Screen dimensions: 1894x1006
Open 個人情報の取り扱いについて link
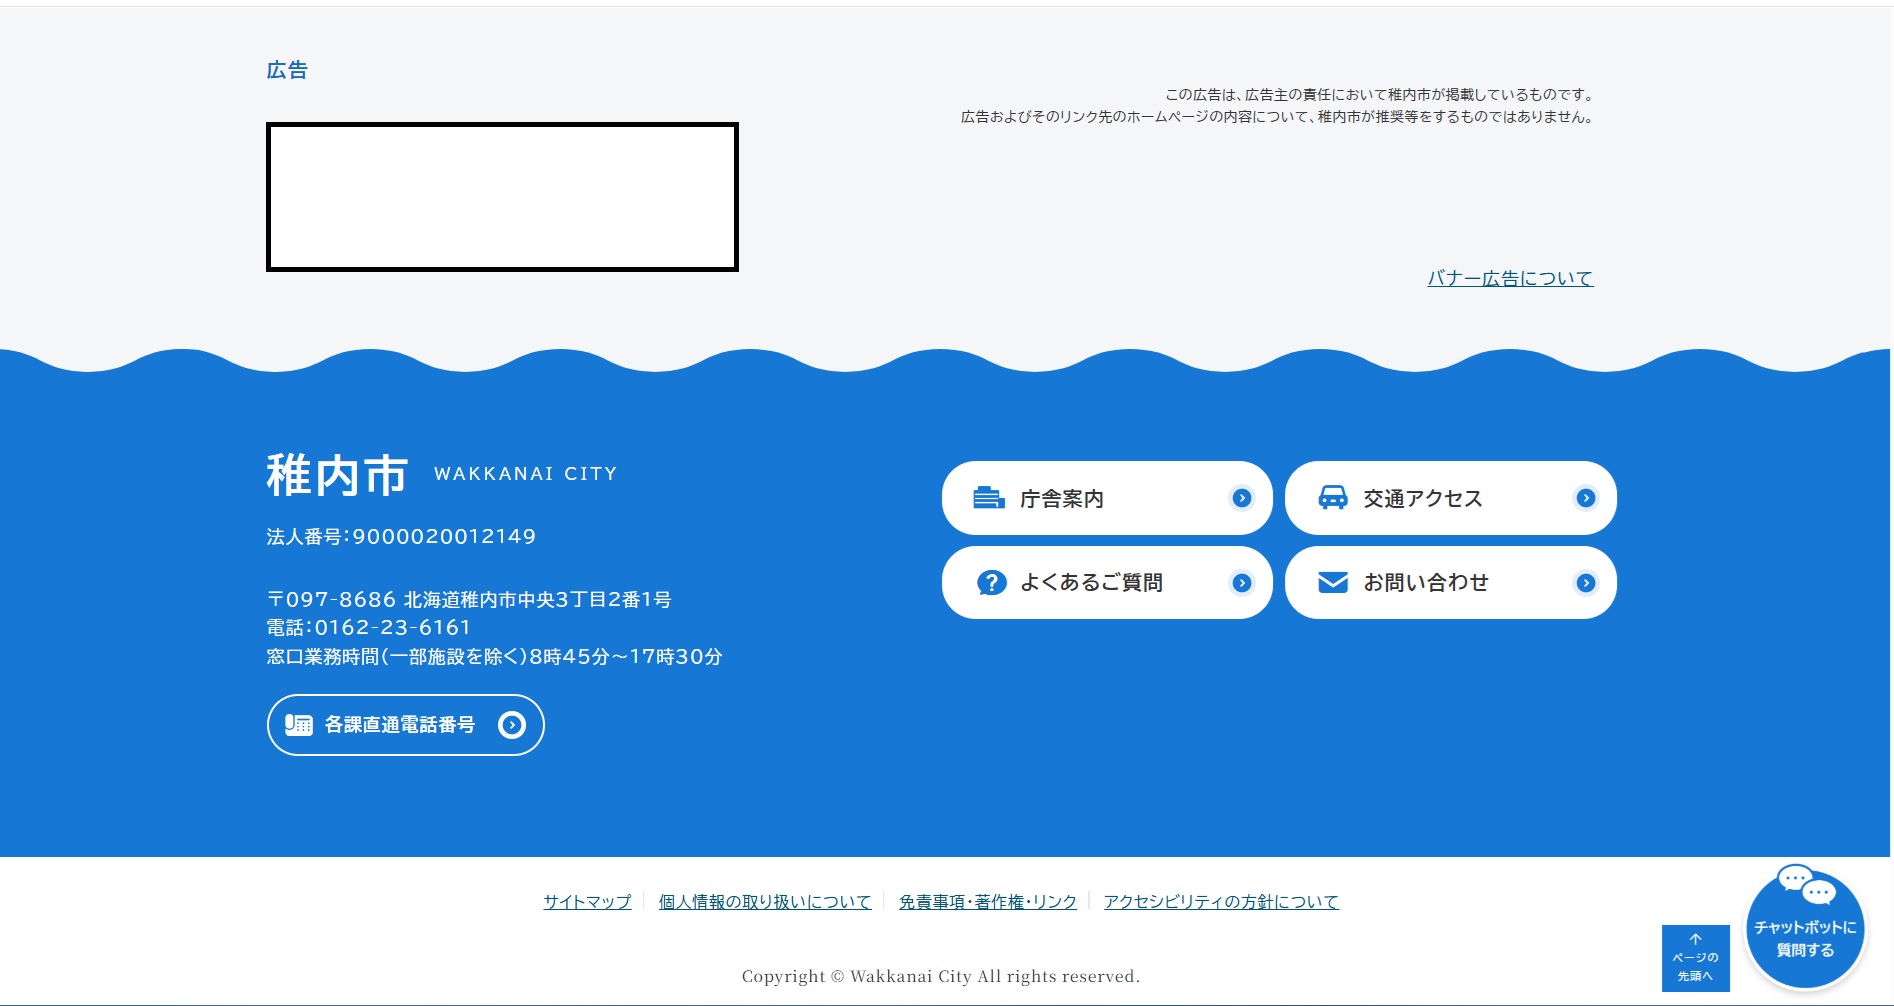click(765, 902)
